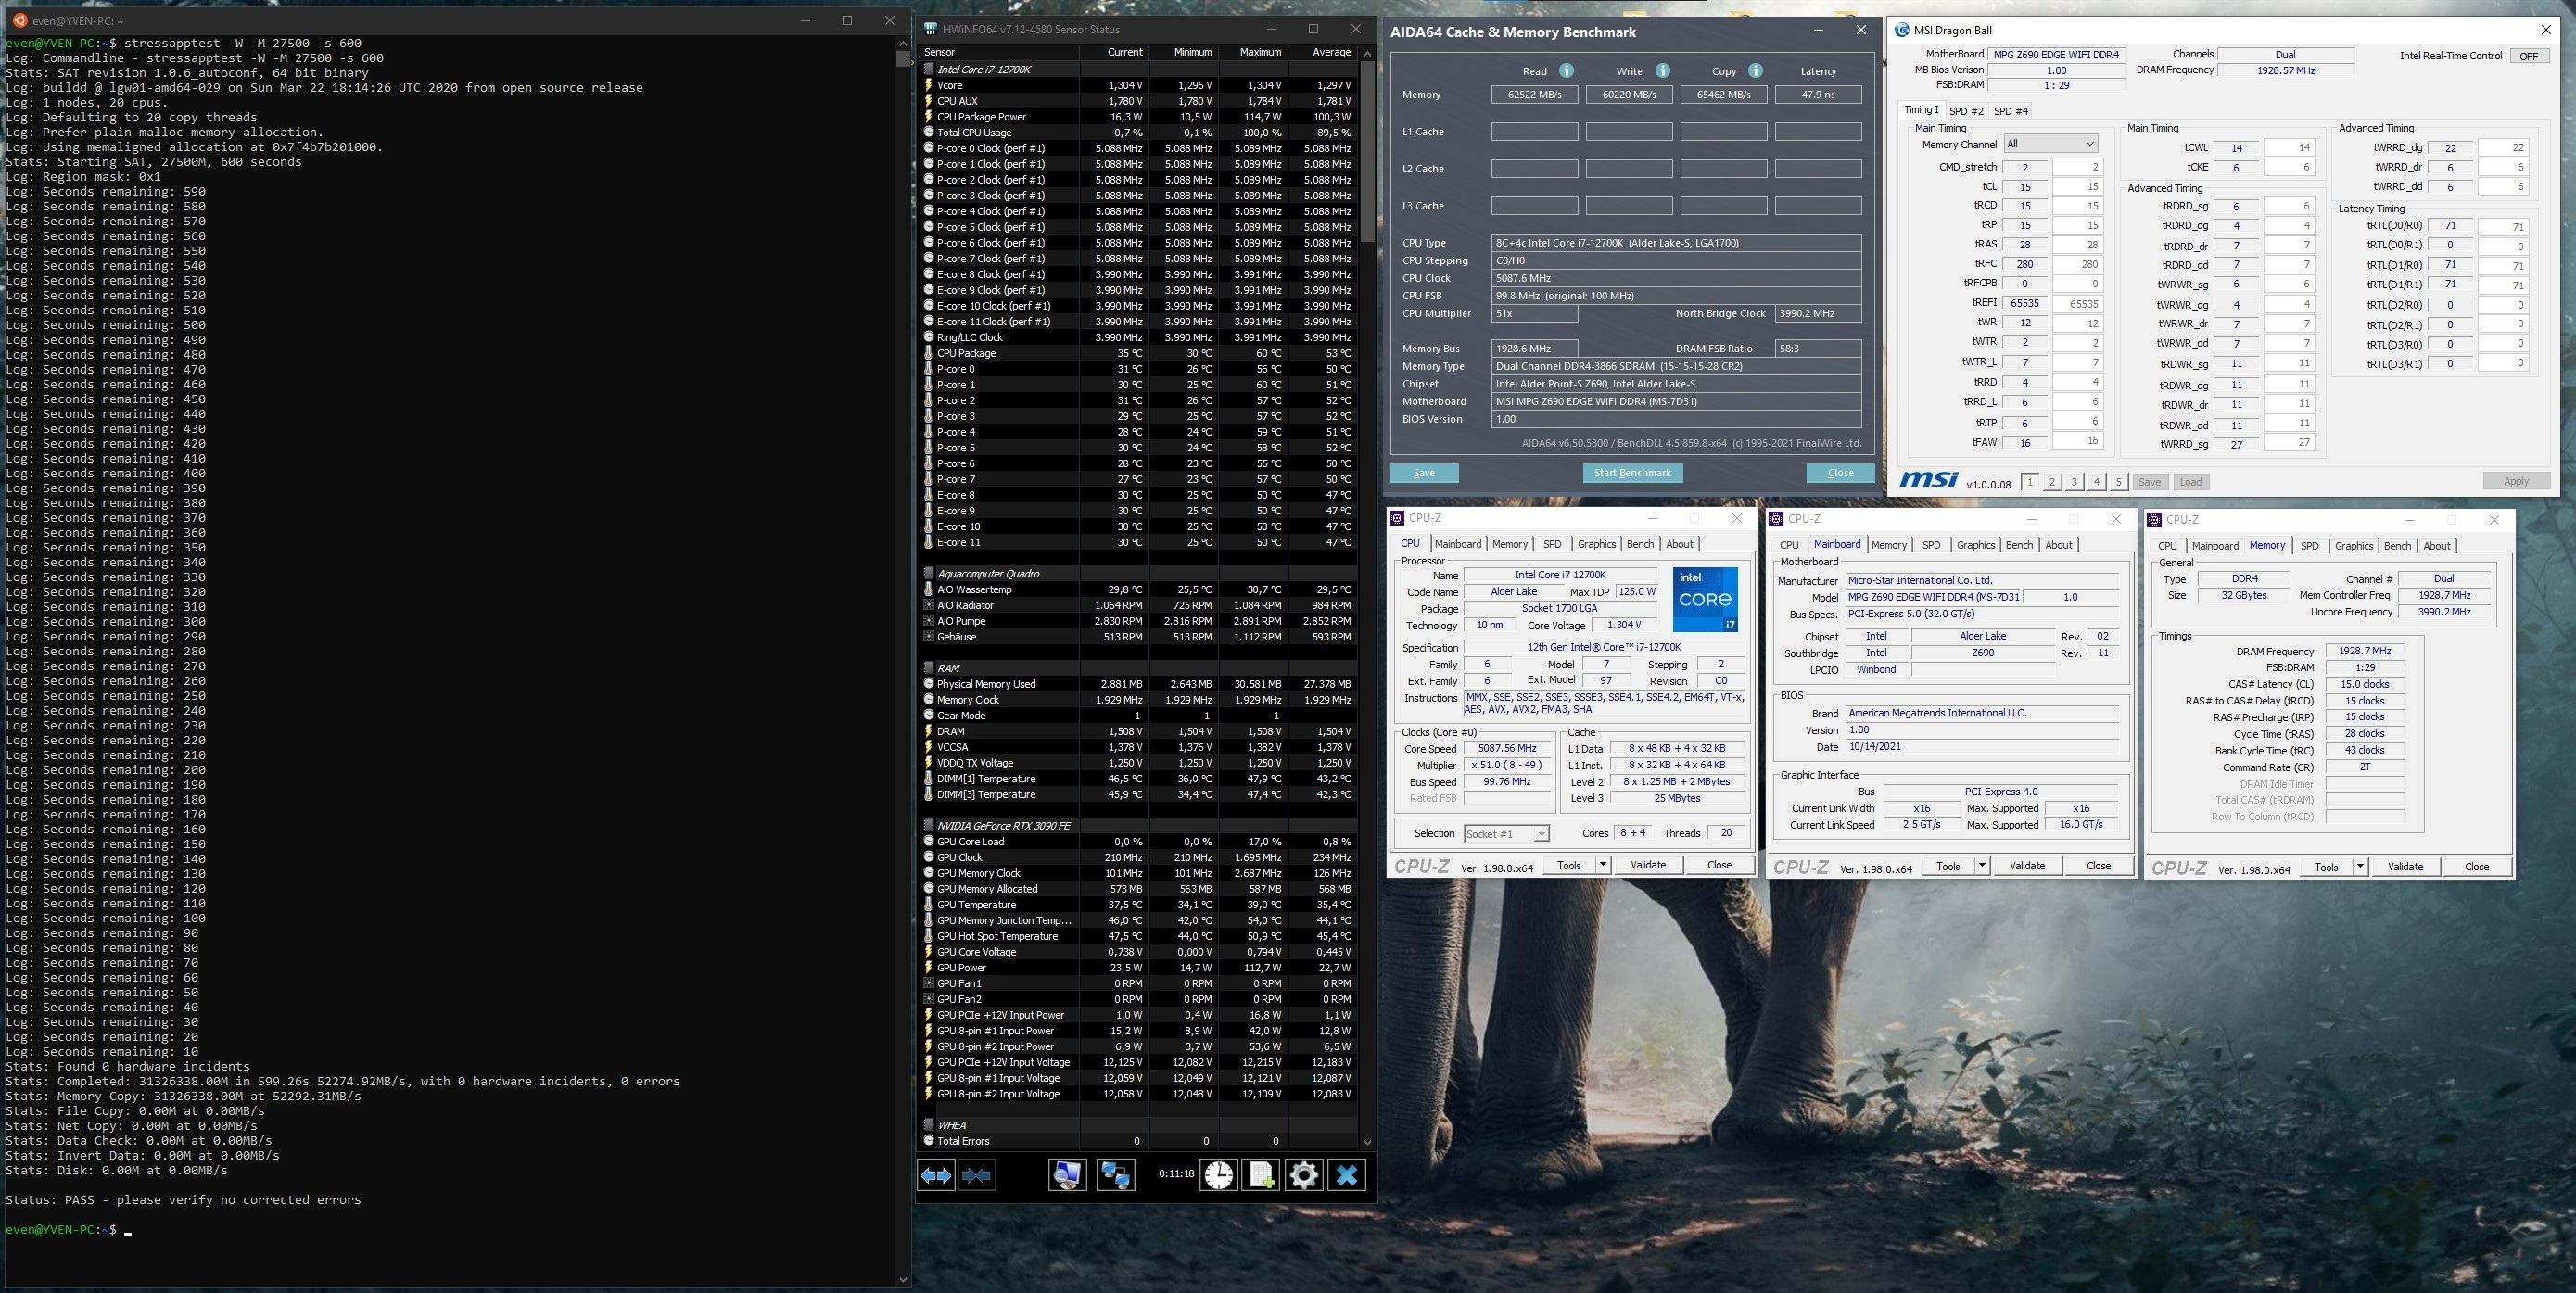Click Load button in MSI Dragon Ball
Image resolution: width=2576 pixels, height=1293 pixels.
pyautogui.click(x=2190, y=482)
